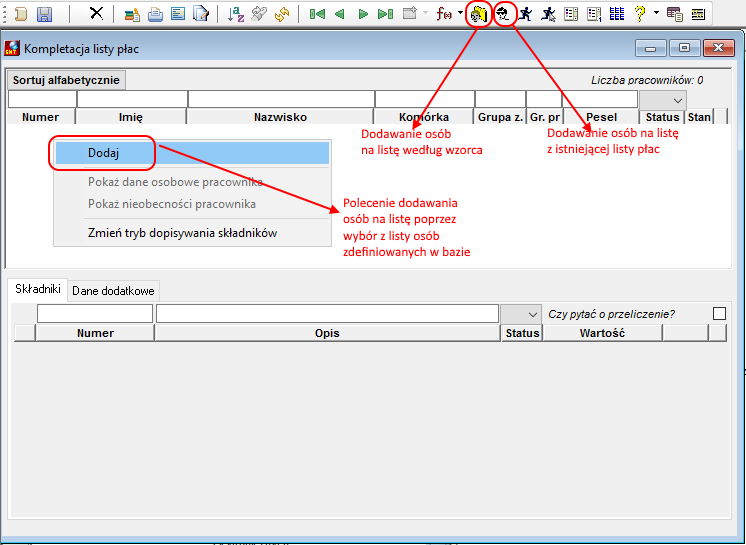This screenshot has height=545, width=746.
Task: Add persons by template icon
Action: (479, 14)
